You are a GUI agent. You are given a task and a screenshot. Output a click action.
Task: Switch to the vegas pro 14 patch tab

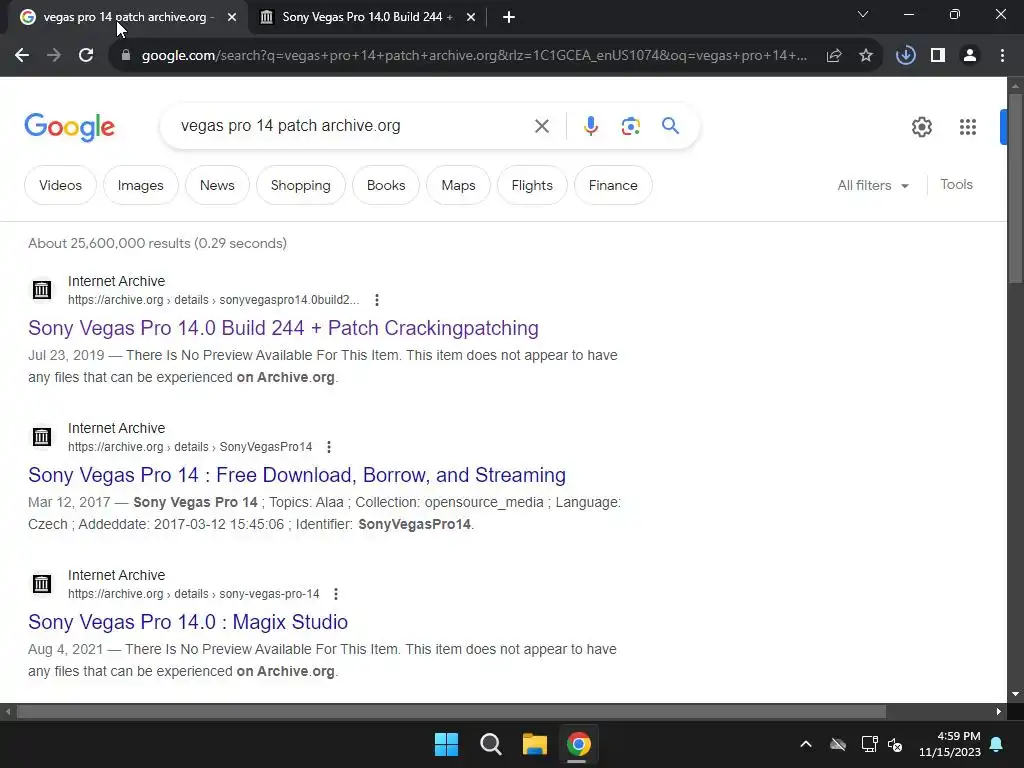coord(124,17)
